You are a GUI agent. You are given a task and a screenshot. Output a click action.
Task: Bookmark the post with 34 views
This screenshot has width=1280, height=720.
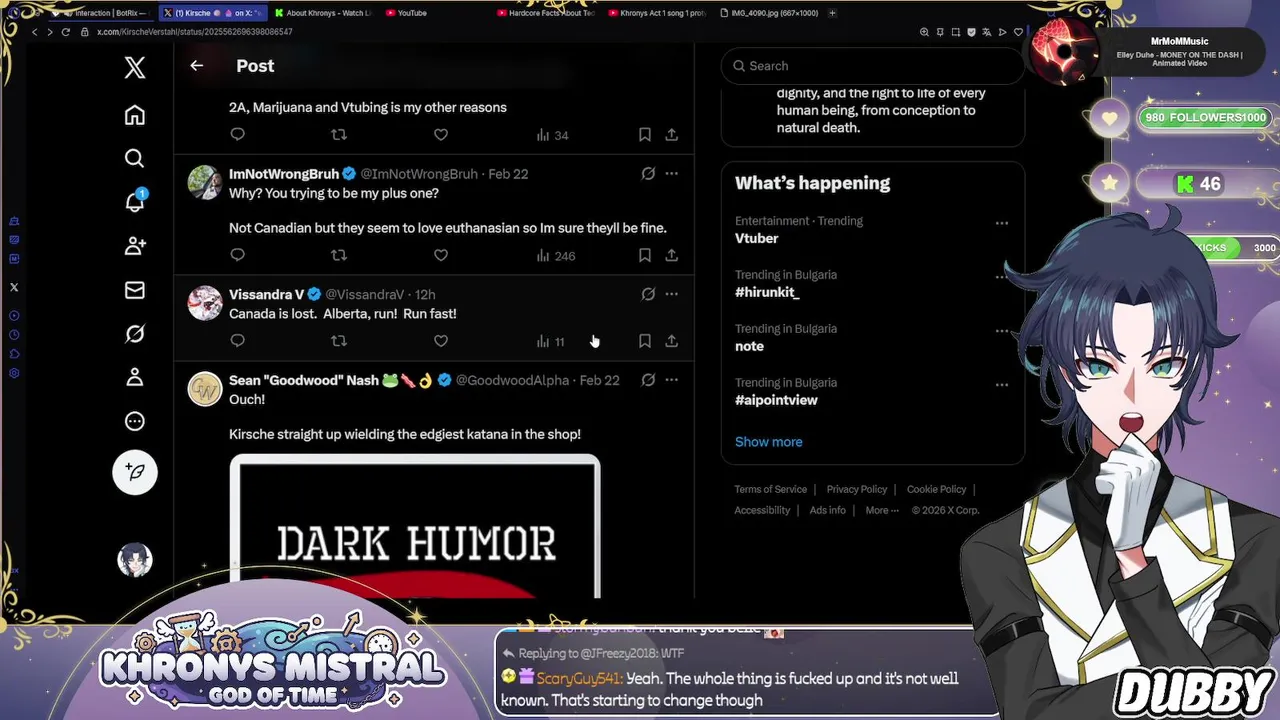[x=645, y=134]
